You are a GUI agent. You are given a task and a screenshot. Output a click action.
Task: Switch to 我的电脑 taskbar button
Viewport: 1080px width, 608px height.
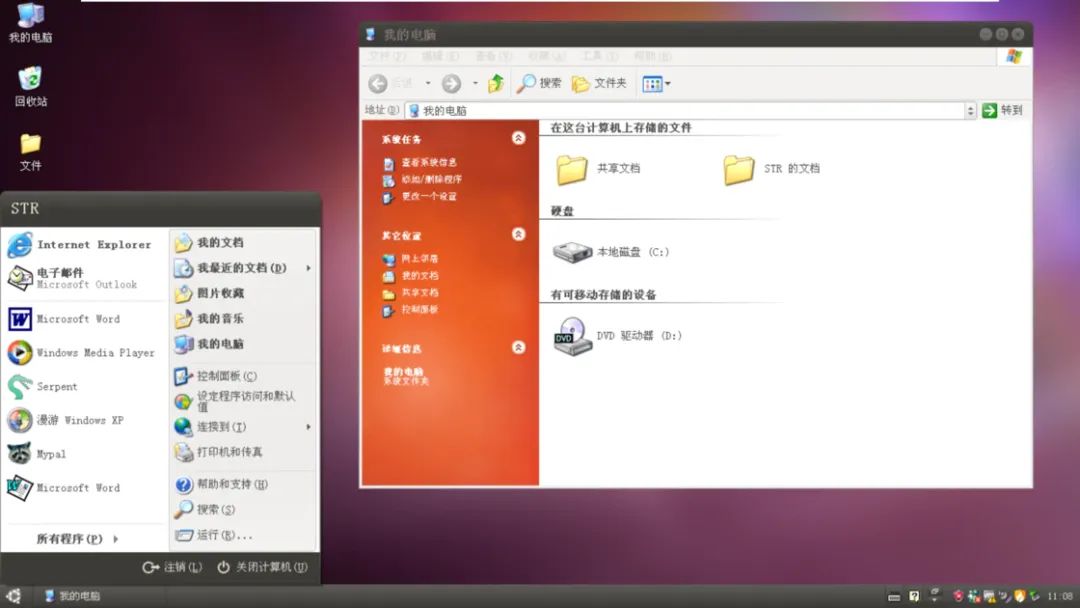[72, 596]
